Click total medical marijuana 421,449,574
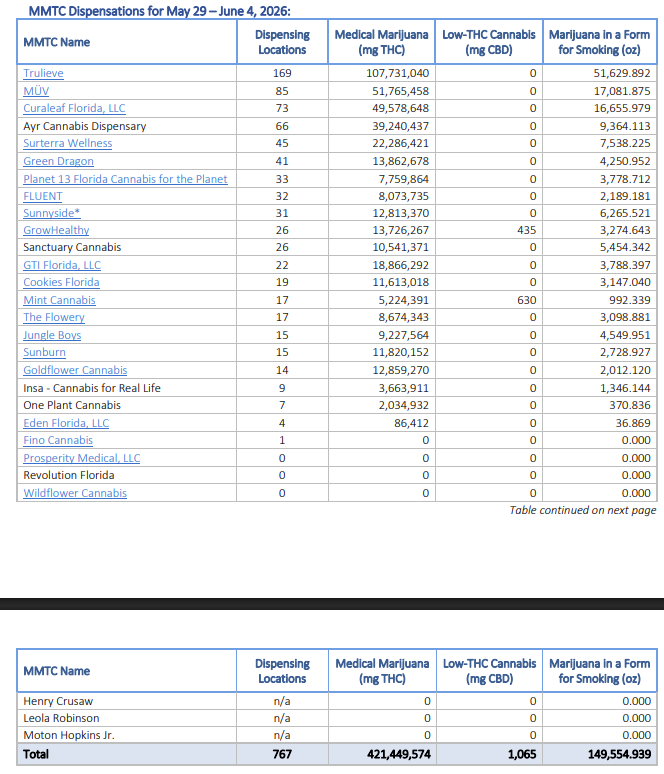Image resolution: width=664 pixels, height=774 pixels. pyautogui.click(x=398, y=754)
